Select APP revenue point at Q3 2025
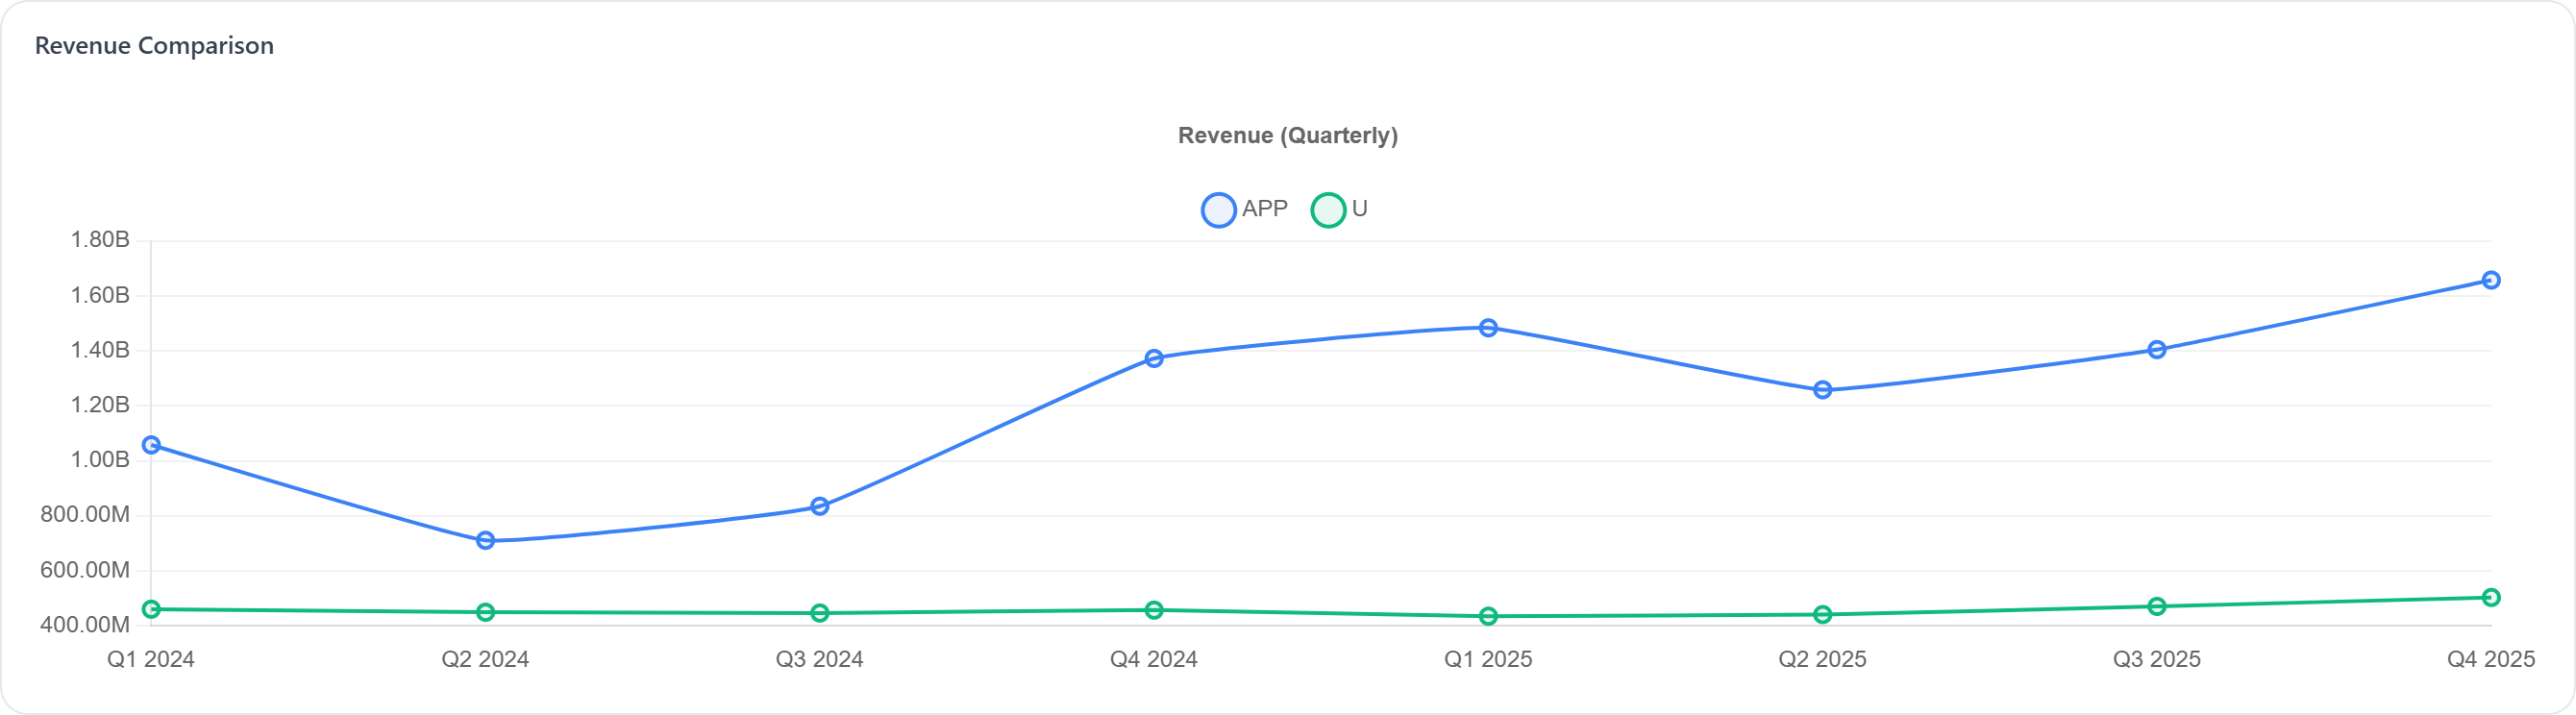 click(2157, 350)
